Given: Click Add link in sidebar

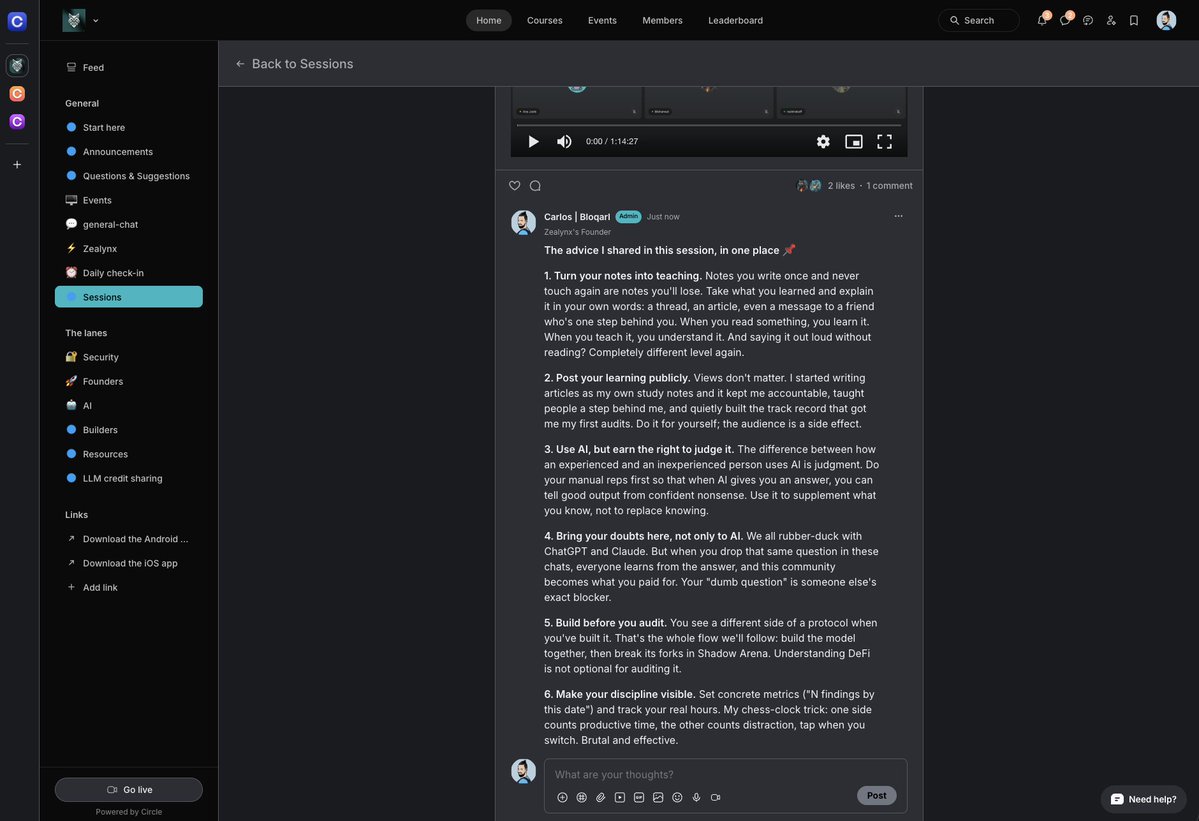Looking at the screenshot, I should 128,587.
